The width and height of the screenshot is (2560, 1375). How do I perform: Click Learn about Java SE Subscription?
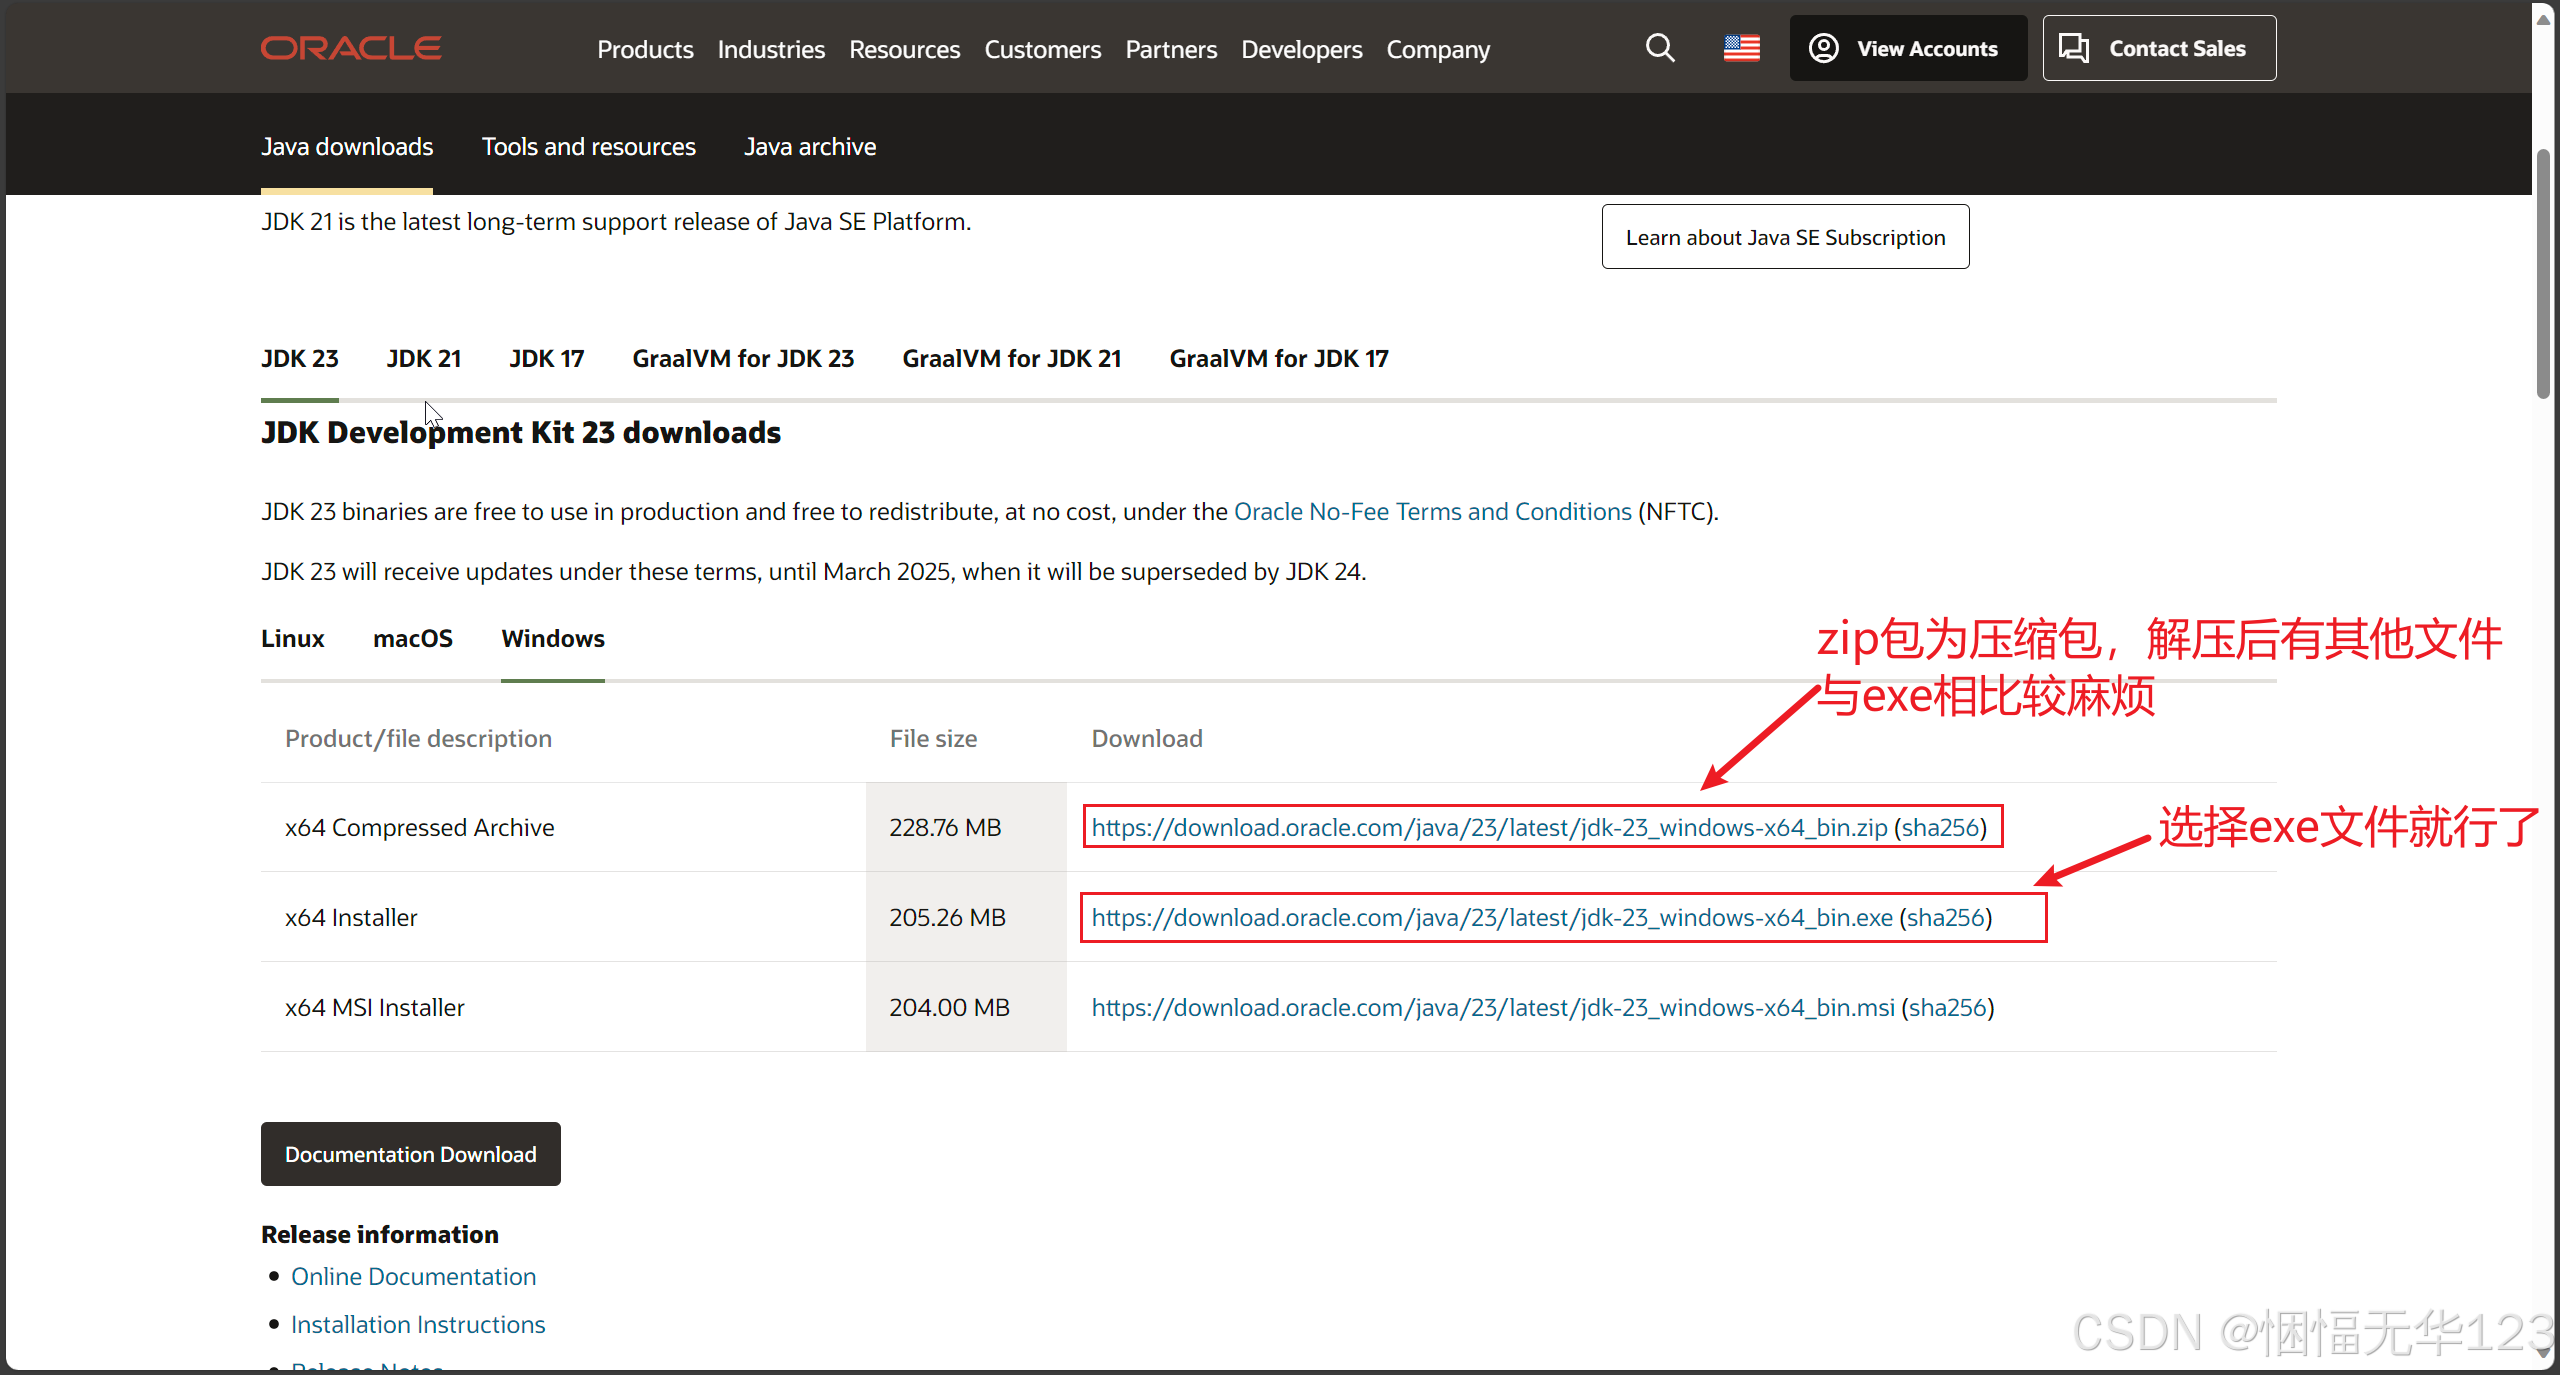[x=1785, y=237]
